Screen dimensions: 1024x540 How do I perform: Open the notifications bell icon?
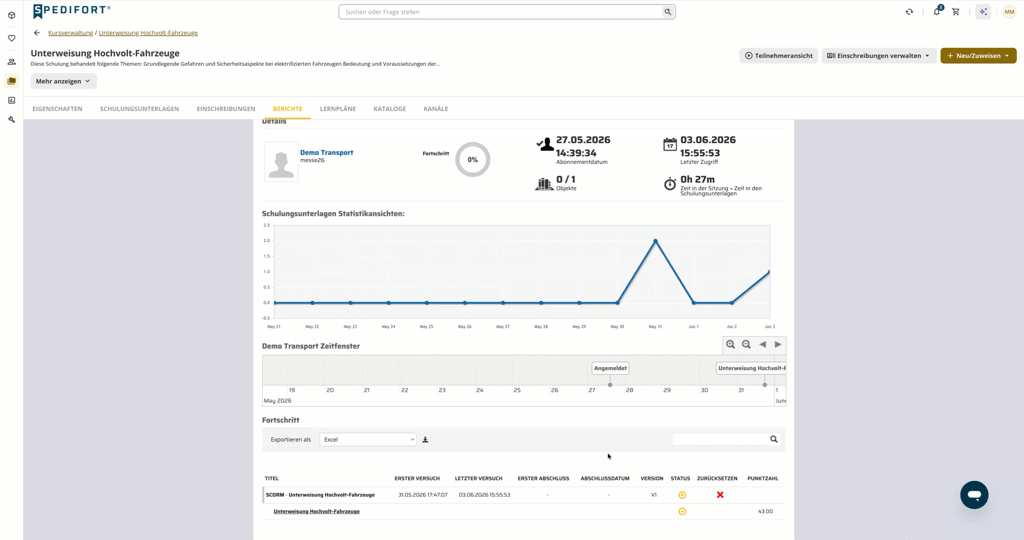point(937,11)
